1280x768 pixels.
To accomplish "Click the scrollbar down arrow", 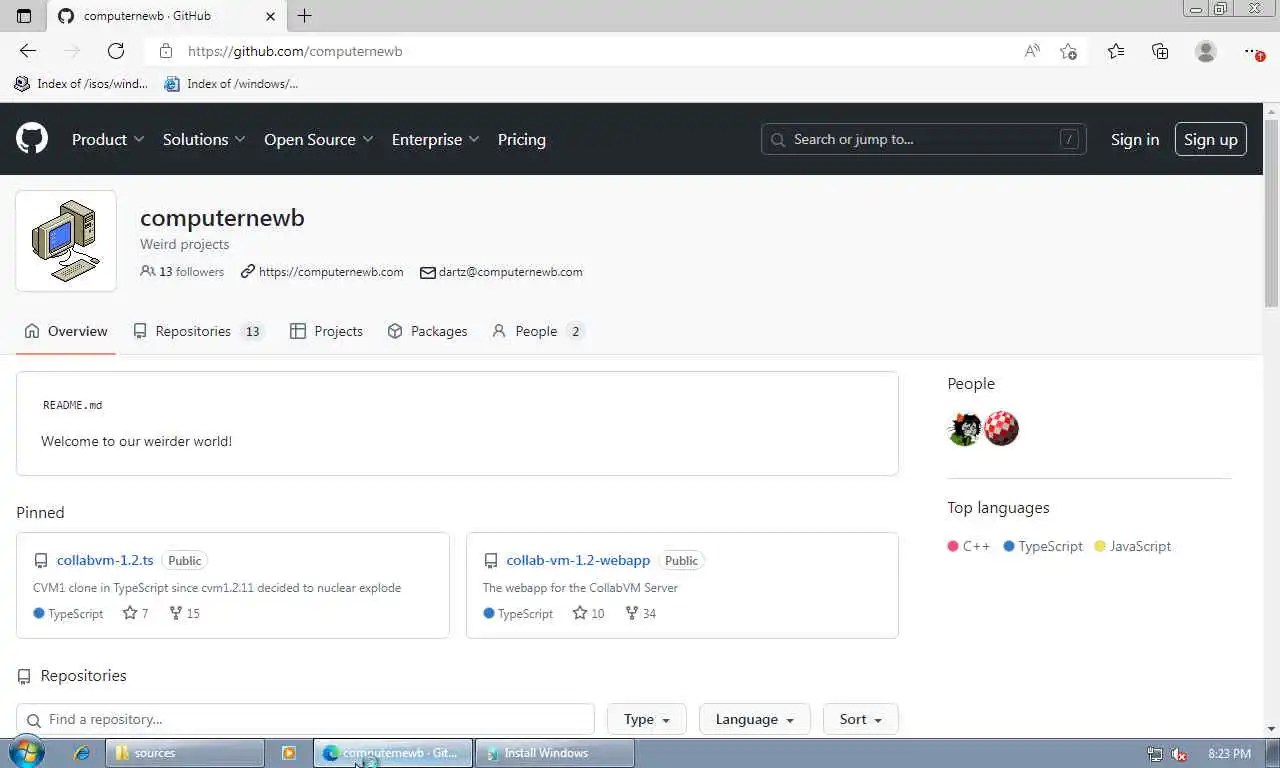I will point(1271,729).
